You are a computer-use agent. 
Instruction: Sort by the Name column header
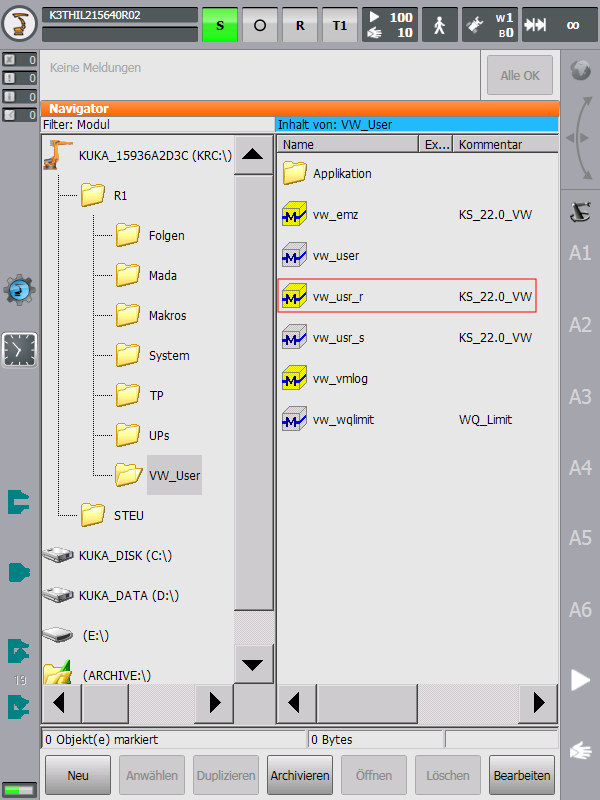click(348, 144)
